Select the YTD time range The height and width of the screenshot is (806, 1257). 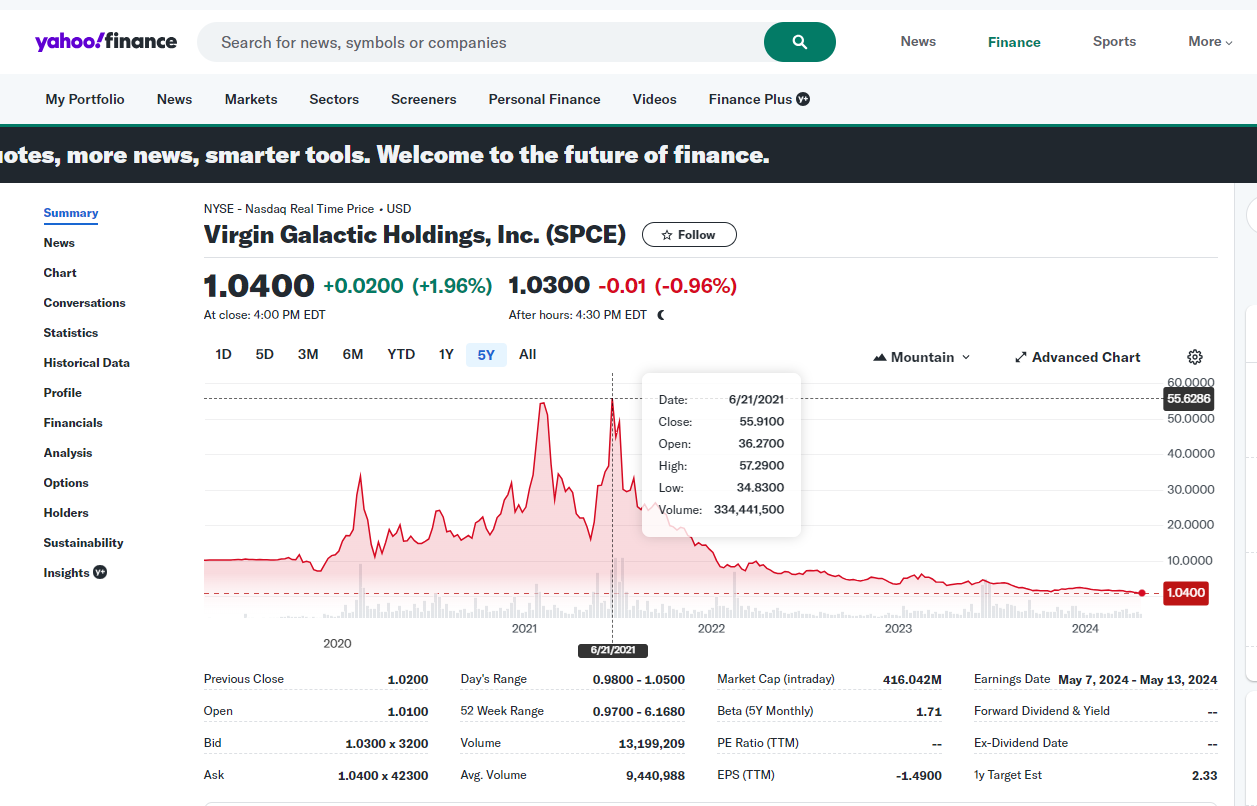tap(401, 355)
